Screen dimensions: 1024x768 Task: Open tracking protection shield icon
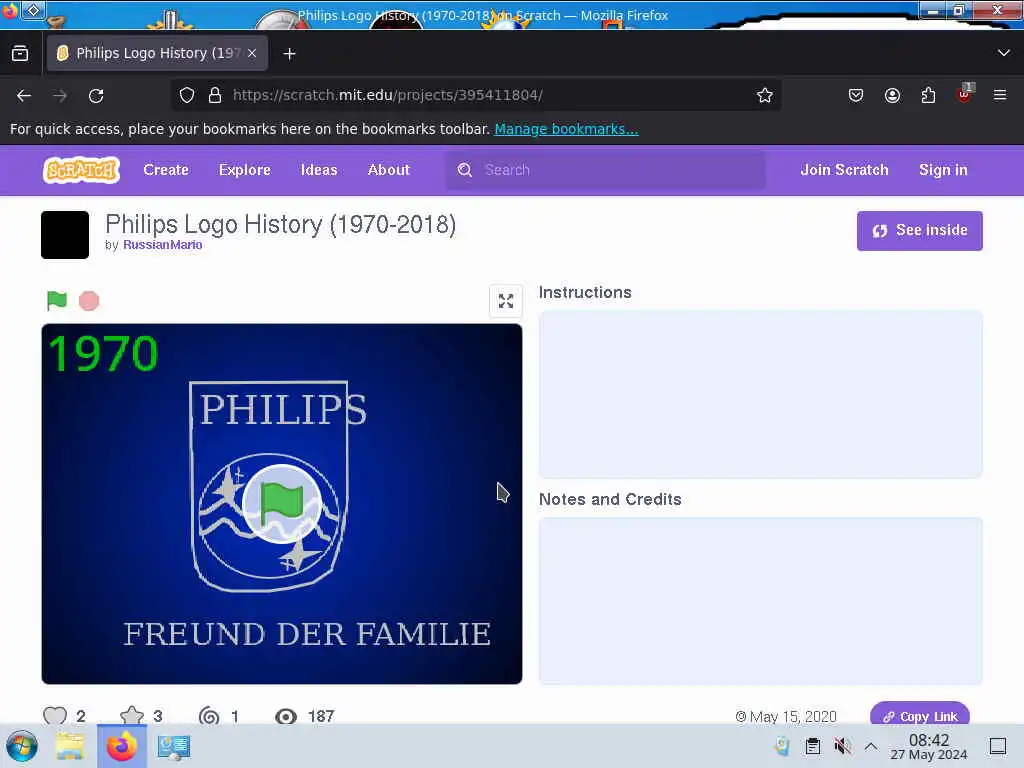[187, 95]
